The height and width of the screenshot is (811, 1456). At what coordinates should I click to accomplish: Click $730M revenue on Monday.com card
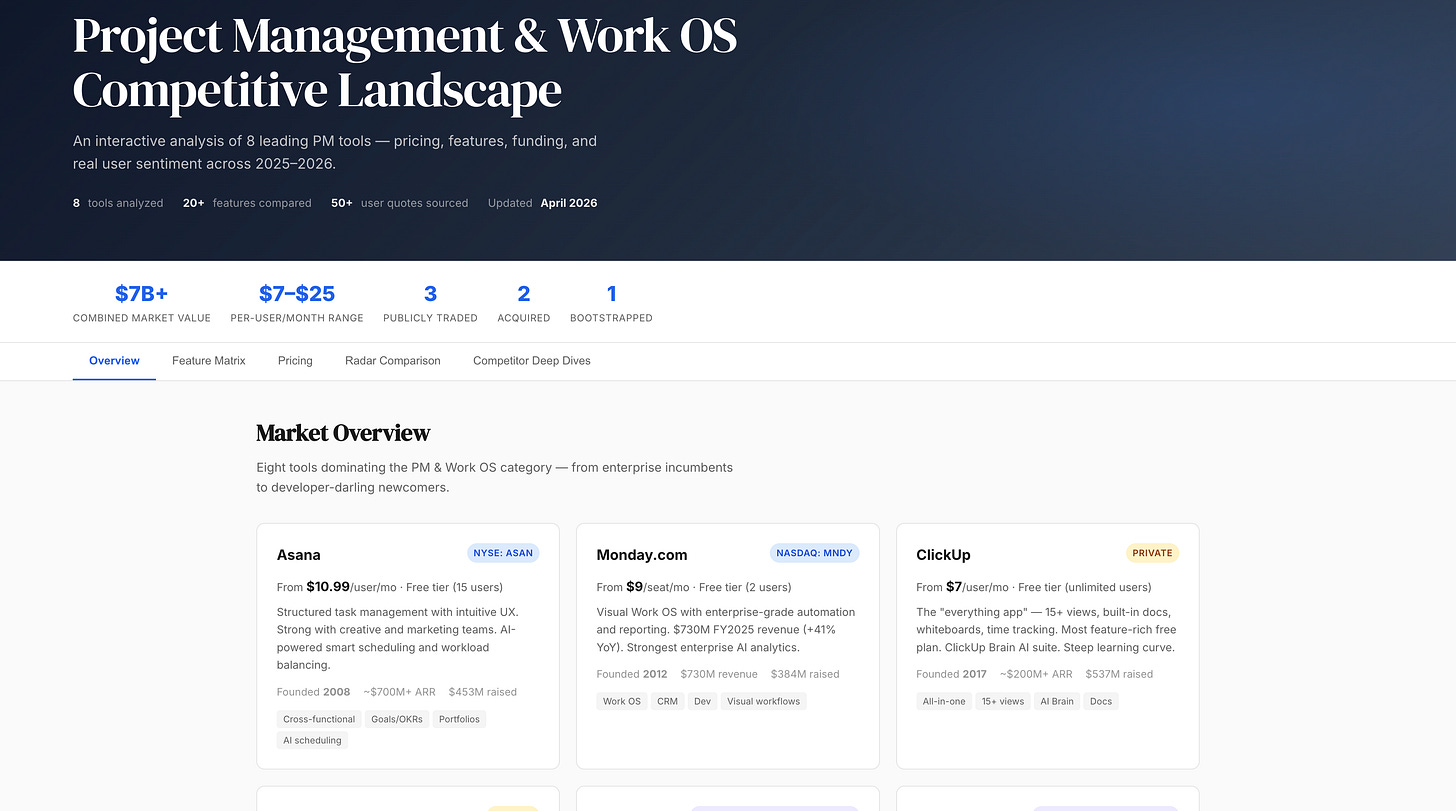click(x=719, y=674)
